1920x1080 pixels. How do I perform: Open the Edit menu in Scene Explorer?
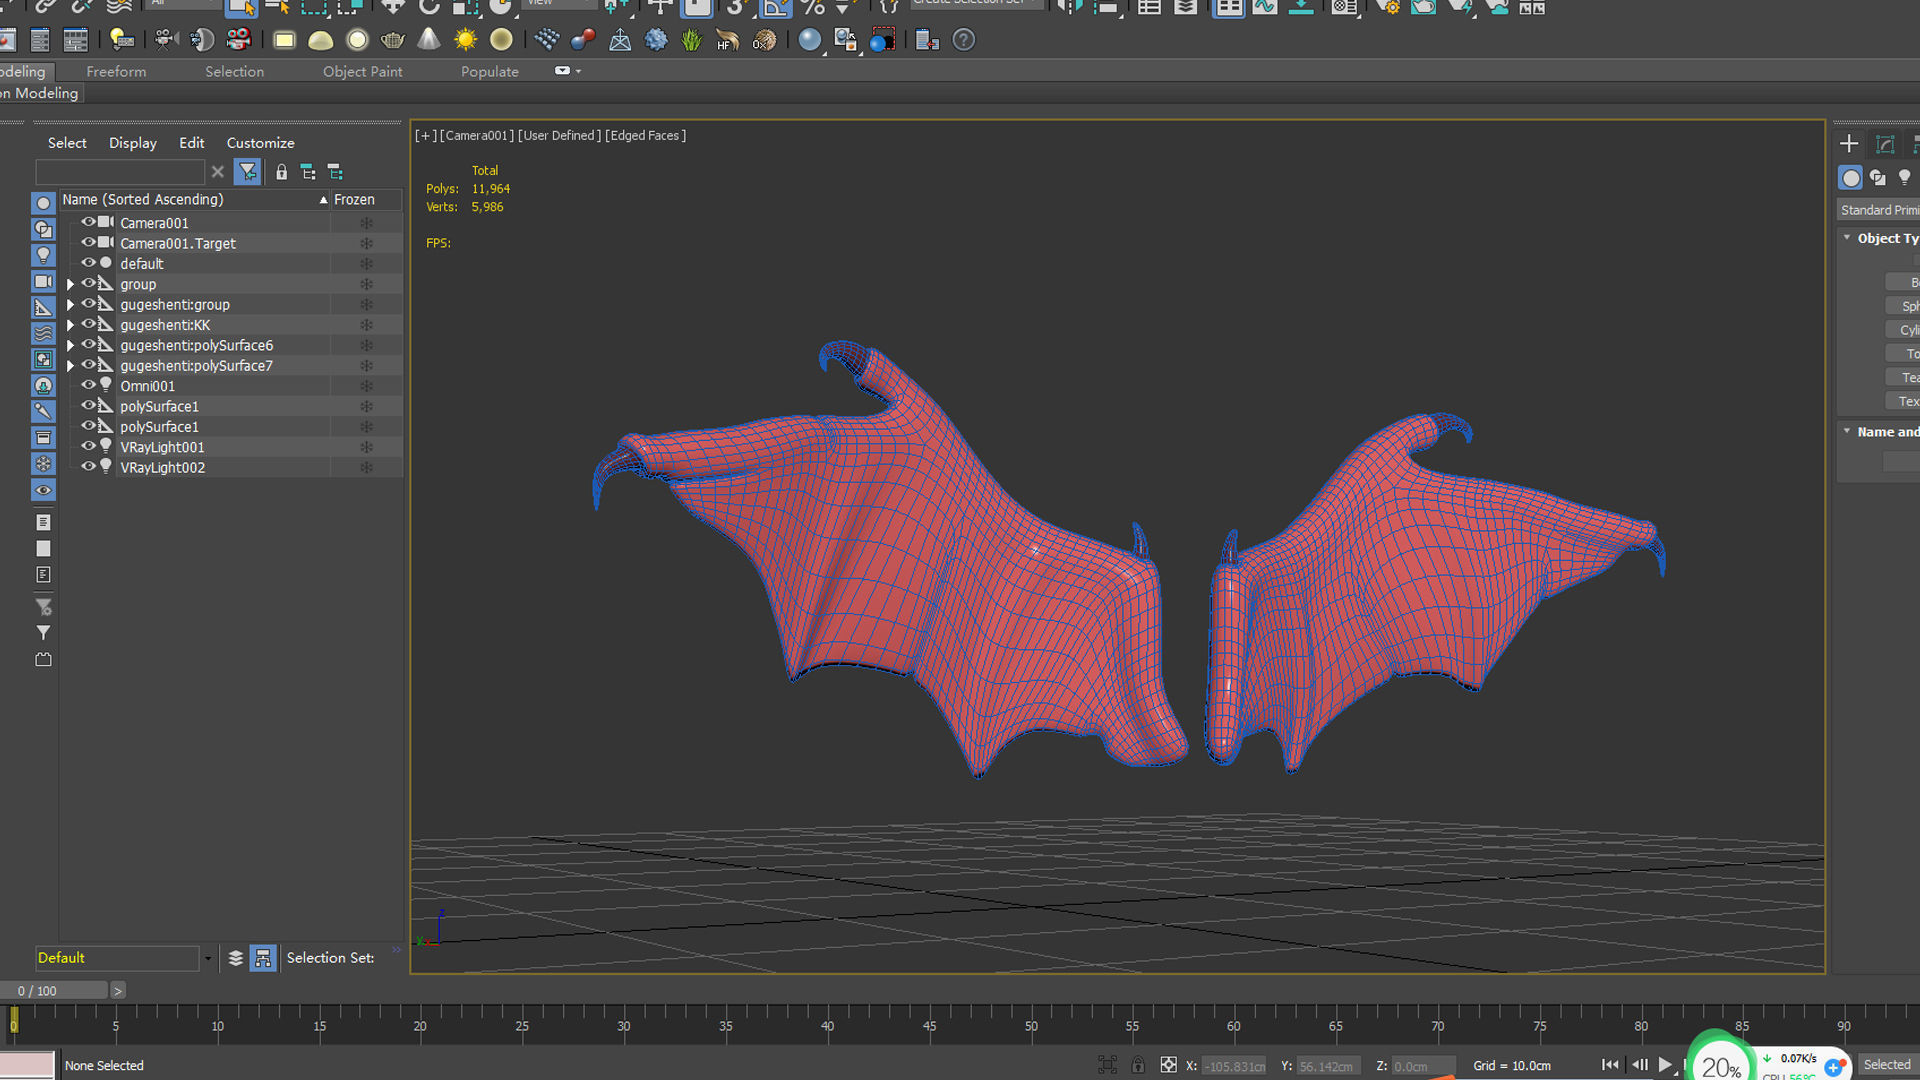[191, 143]
